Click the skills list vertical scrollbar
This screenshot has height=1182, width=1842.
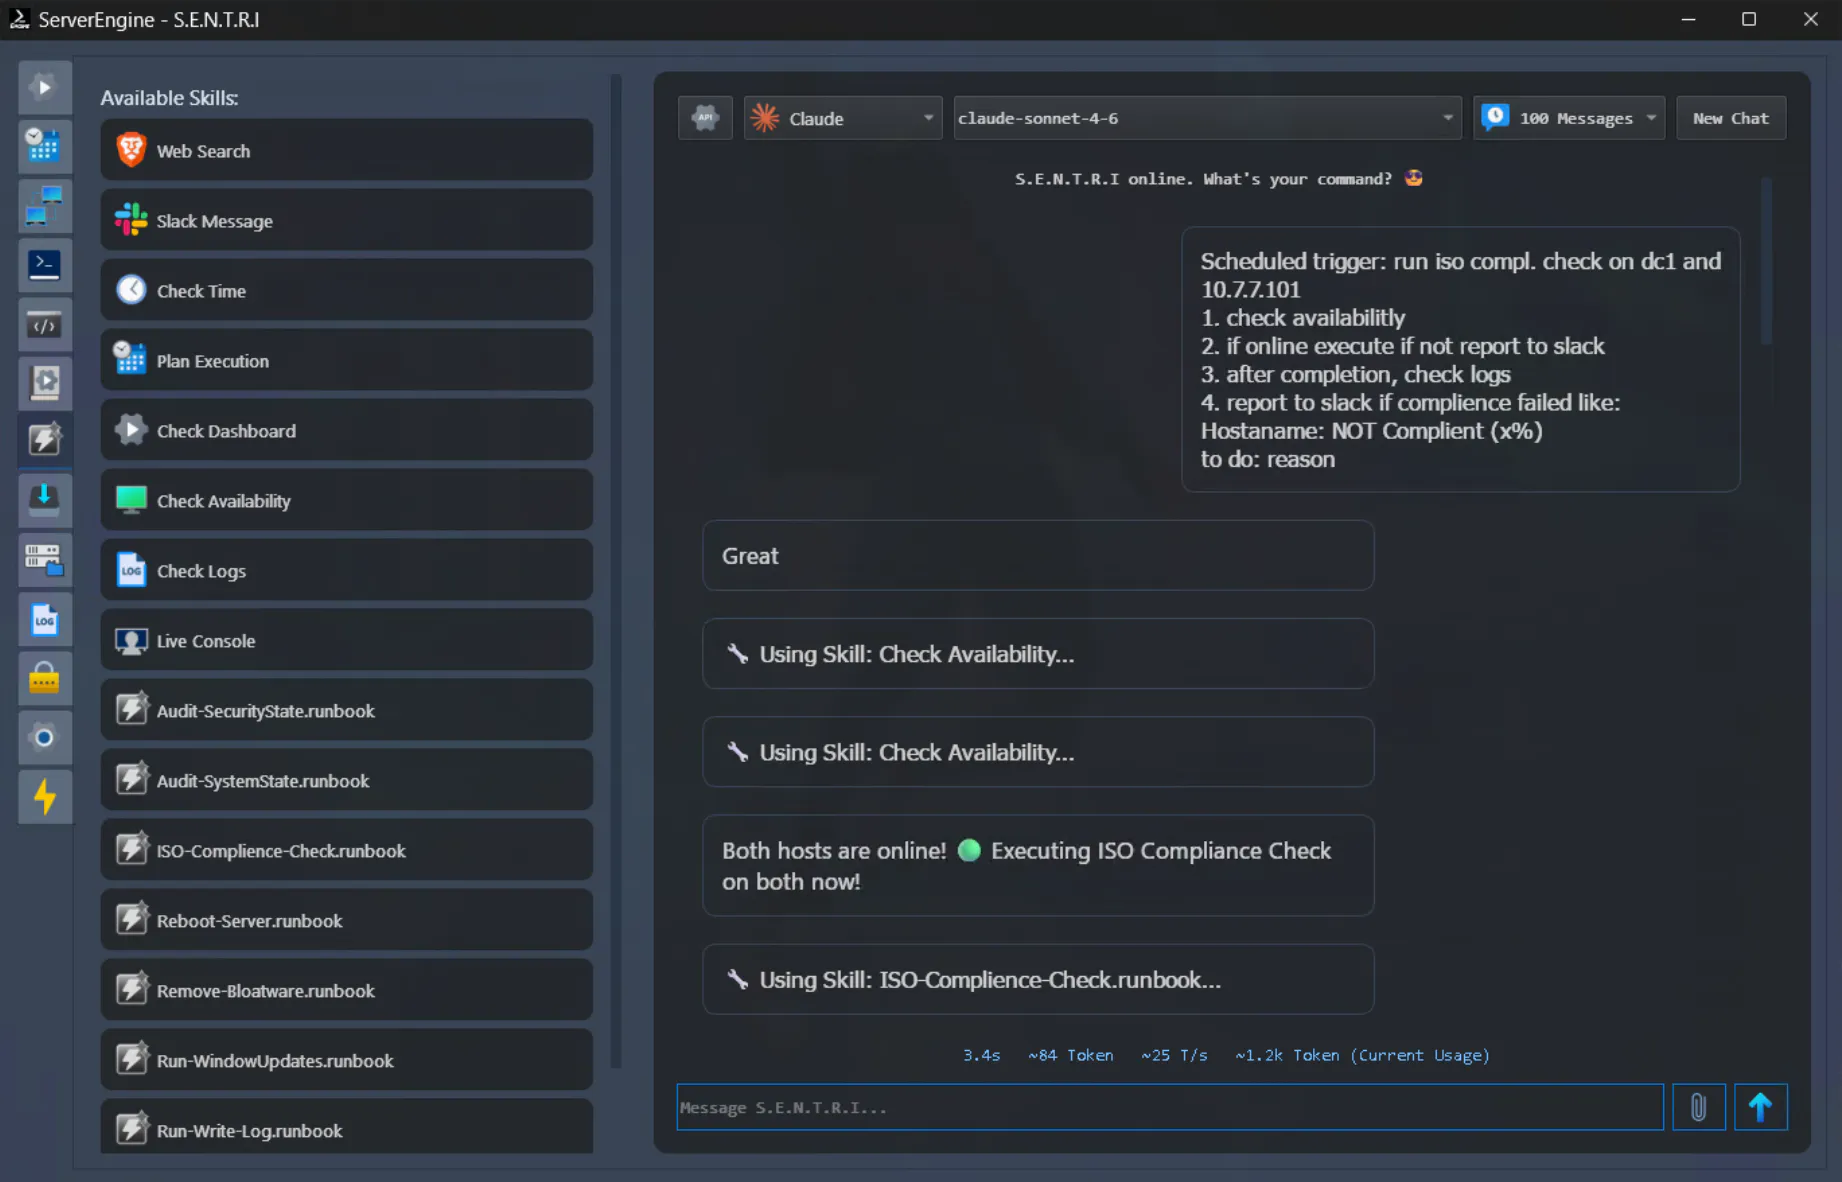pos(616,570)
